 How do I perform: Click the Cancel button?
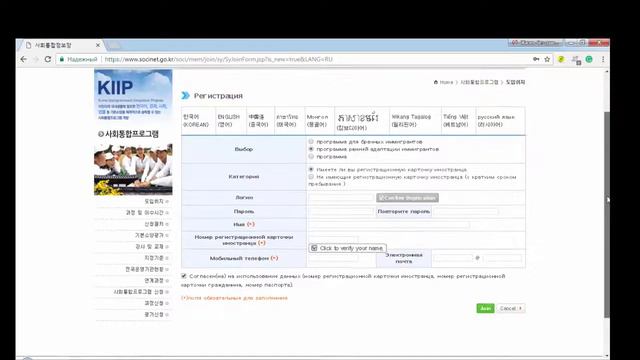pos(511,308)
